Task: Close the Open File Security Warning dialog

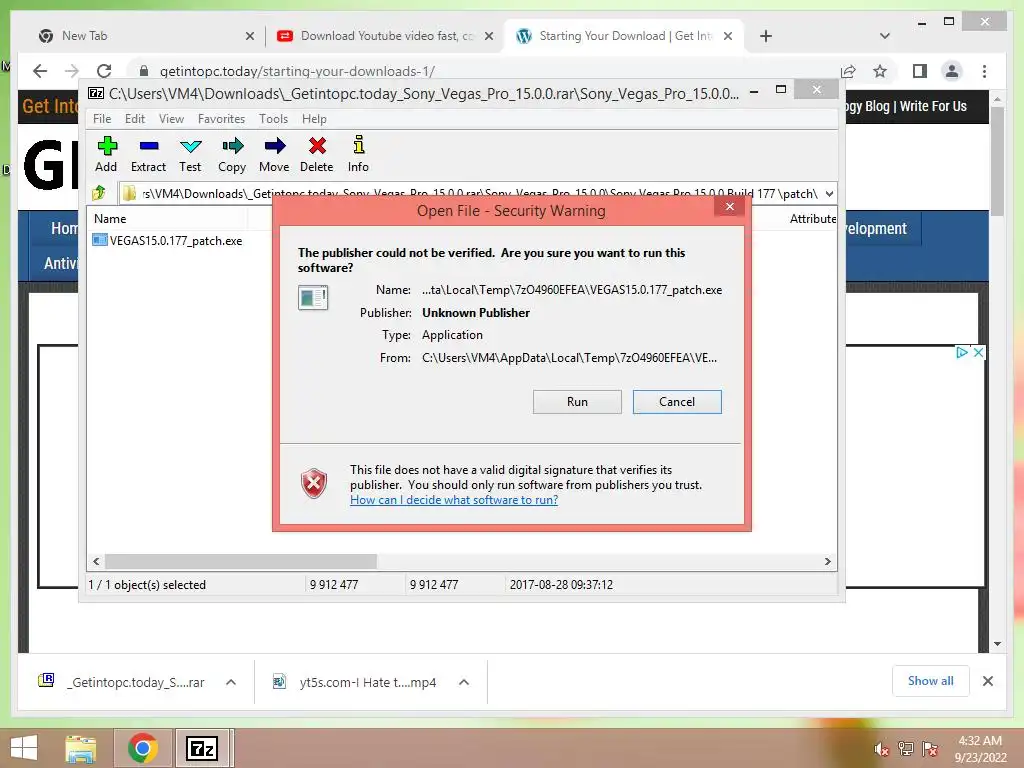Action: (x=729, y=207)
